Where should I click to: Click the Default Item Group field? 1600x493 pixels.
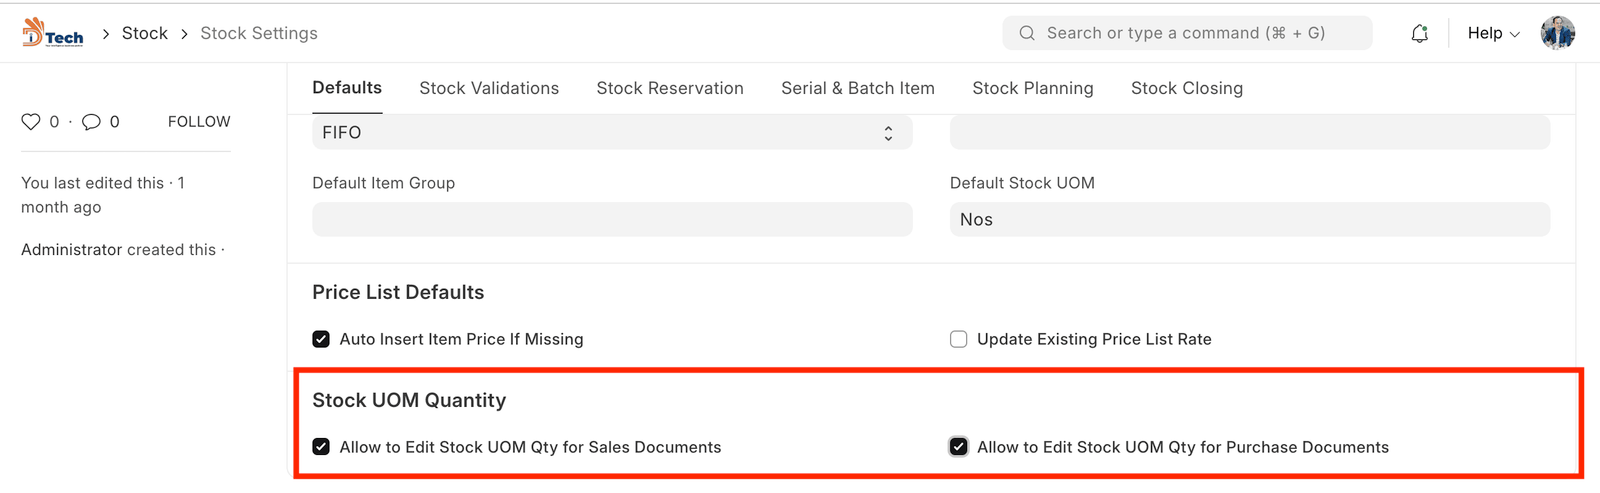click(612, 220)
